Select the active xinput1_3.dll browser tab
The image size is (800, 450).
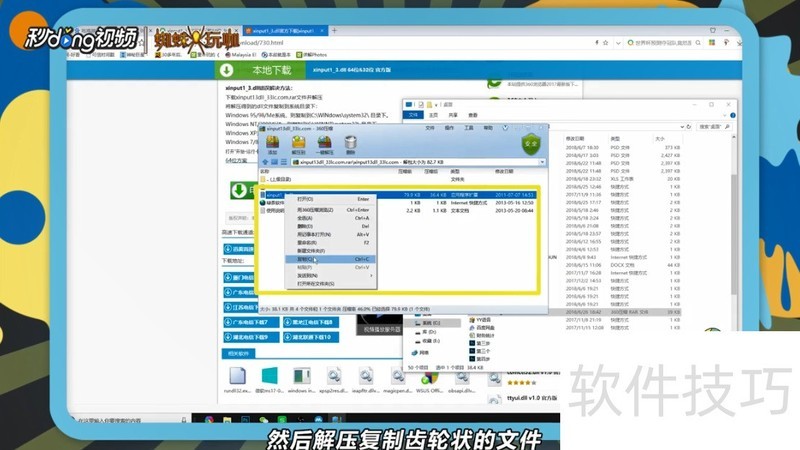tap(285, 31)
